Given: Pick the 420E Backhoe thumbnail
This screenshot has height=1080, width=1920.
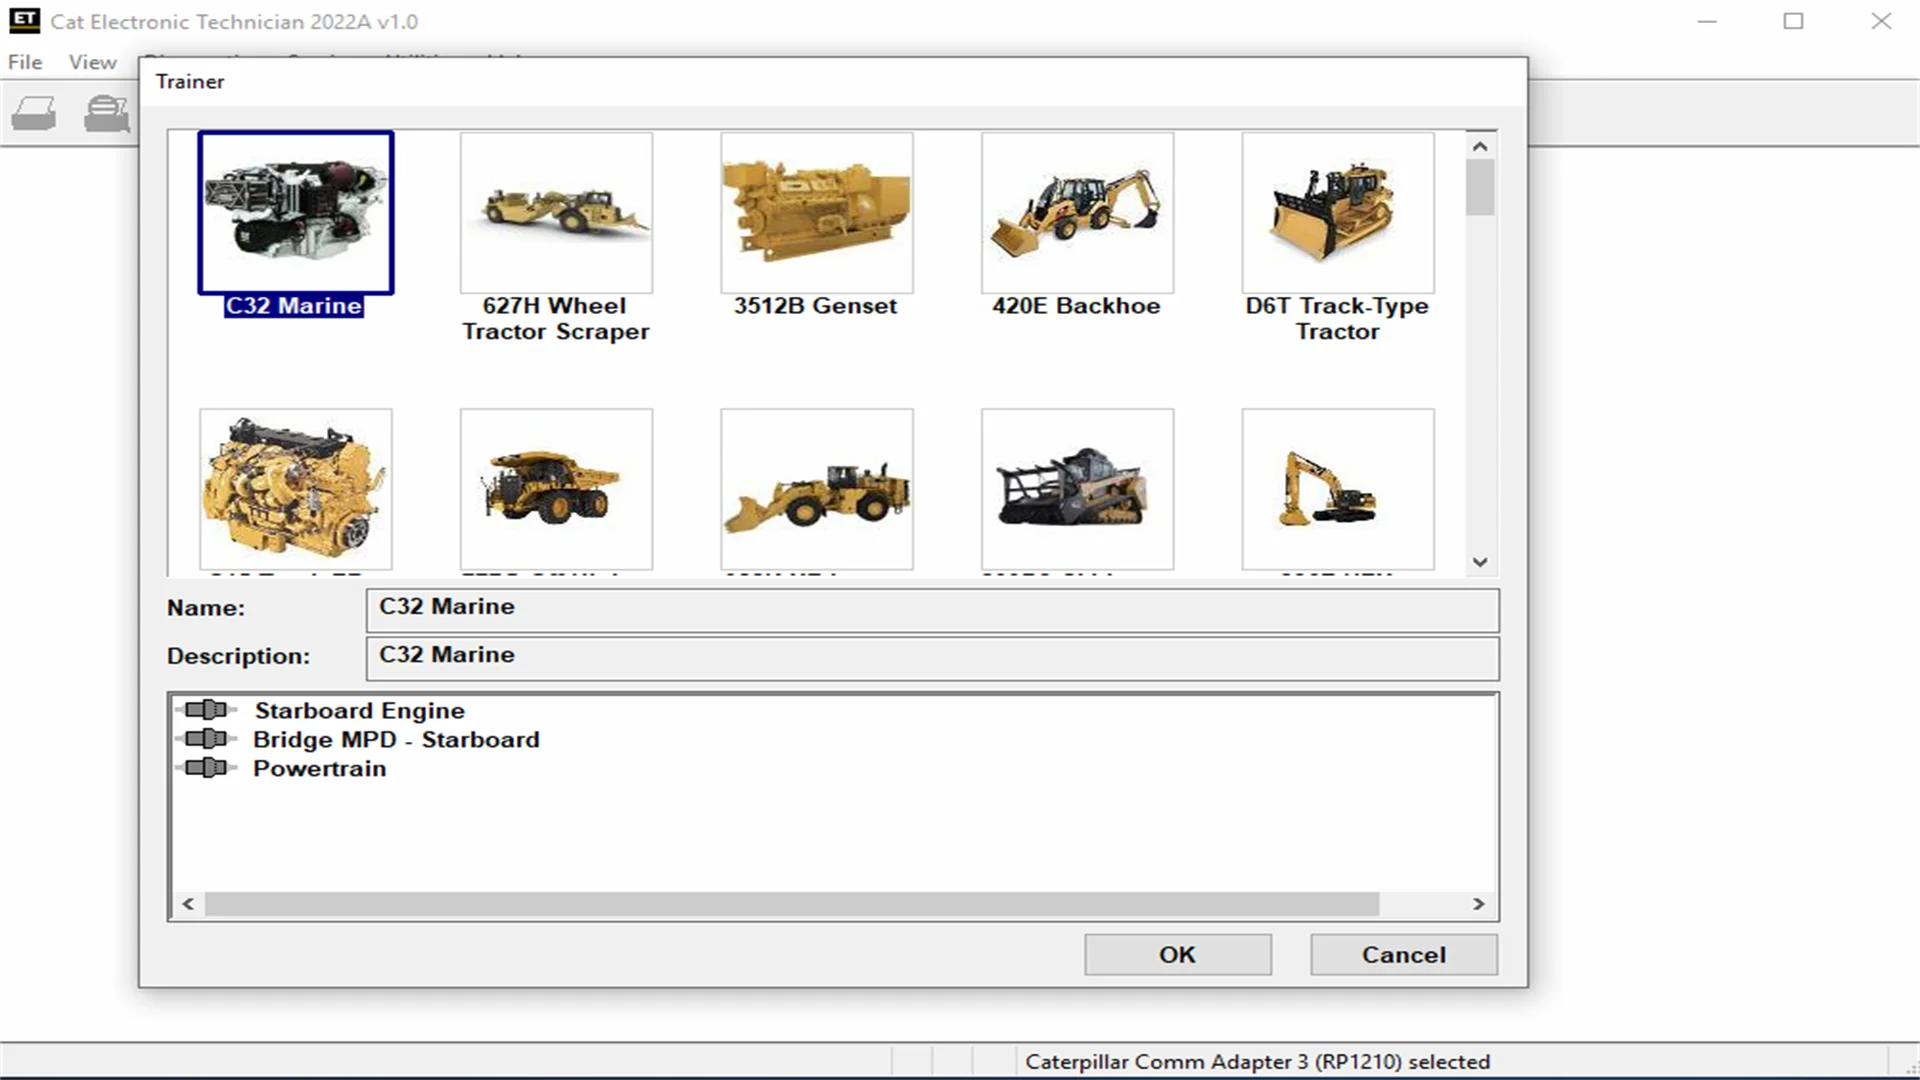Looking at the screenshot, I should (x=1077, y=213).
